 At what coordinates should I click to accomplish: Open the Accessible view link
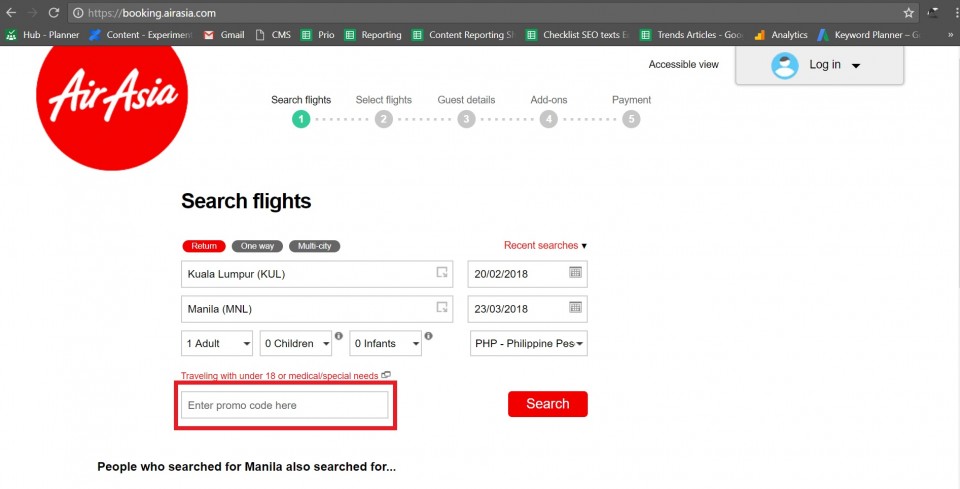(x=683, y=64)
